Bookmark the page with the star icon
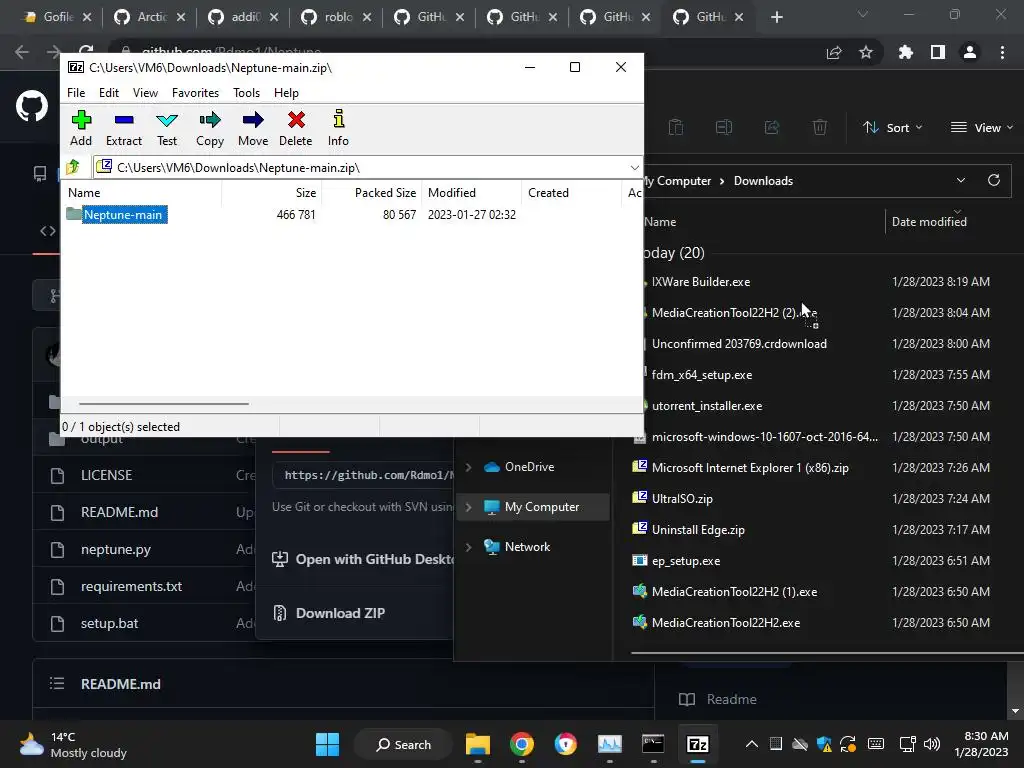 point(866,52)
